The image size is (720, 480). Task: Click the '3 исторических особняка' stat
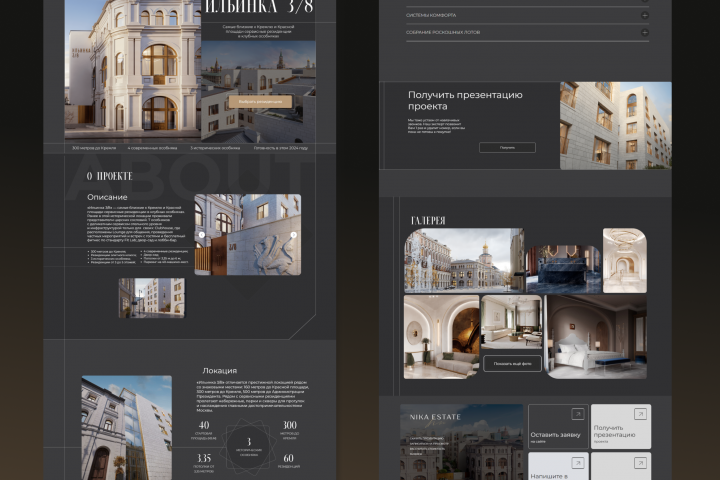(x=215, y=148)
